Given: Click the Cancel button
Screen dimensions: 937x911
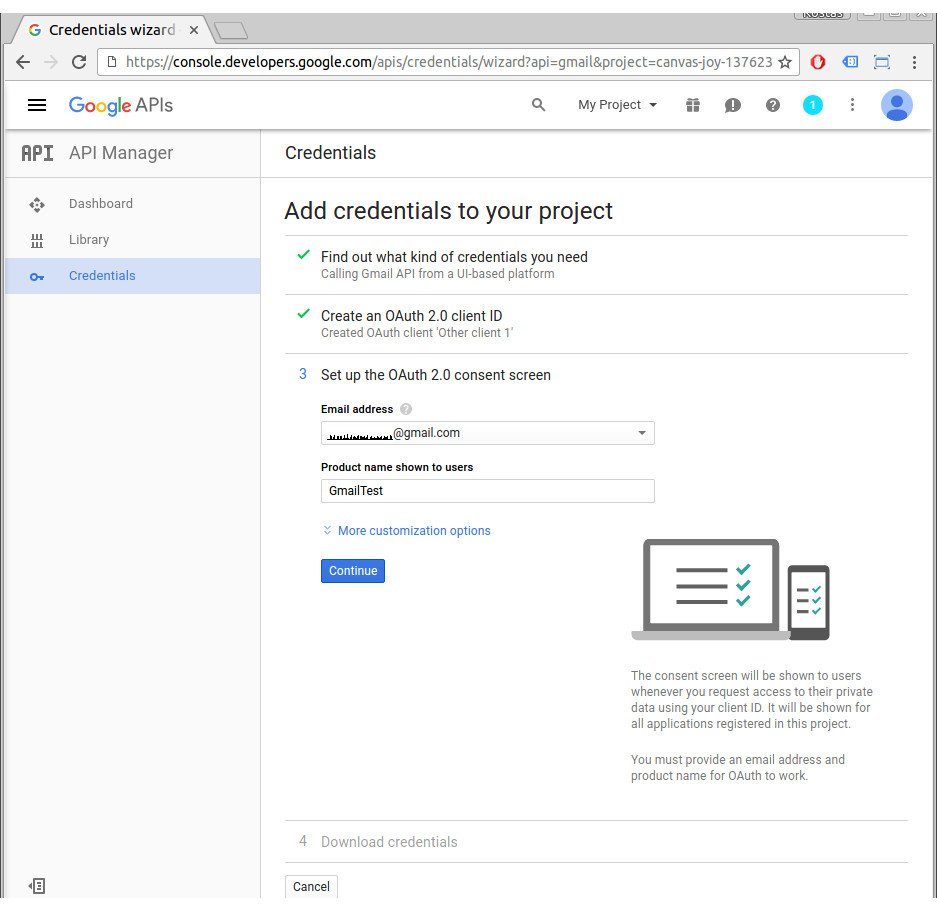Looking at the screenshot, I should pos(311,886).
